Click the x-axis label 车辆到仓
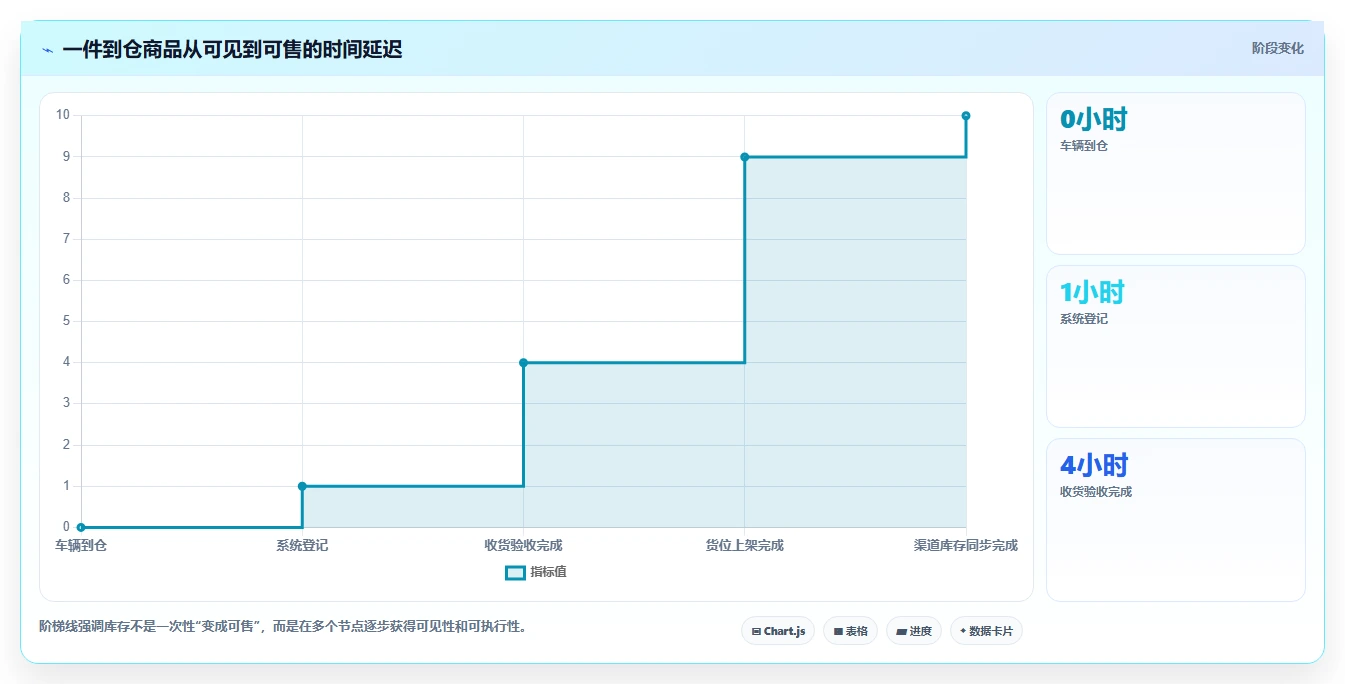The height and width of the screenshot is (684, 1345). point(81,545)
